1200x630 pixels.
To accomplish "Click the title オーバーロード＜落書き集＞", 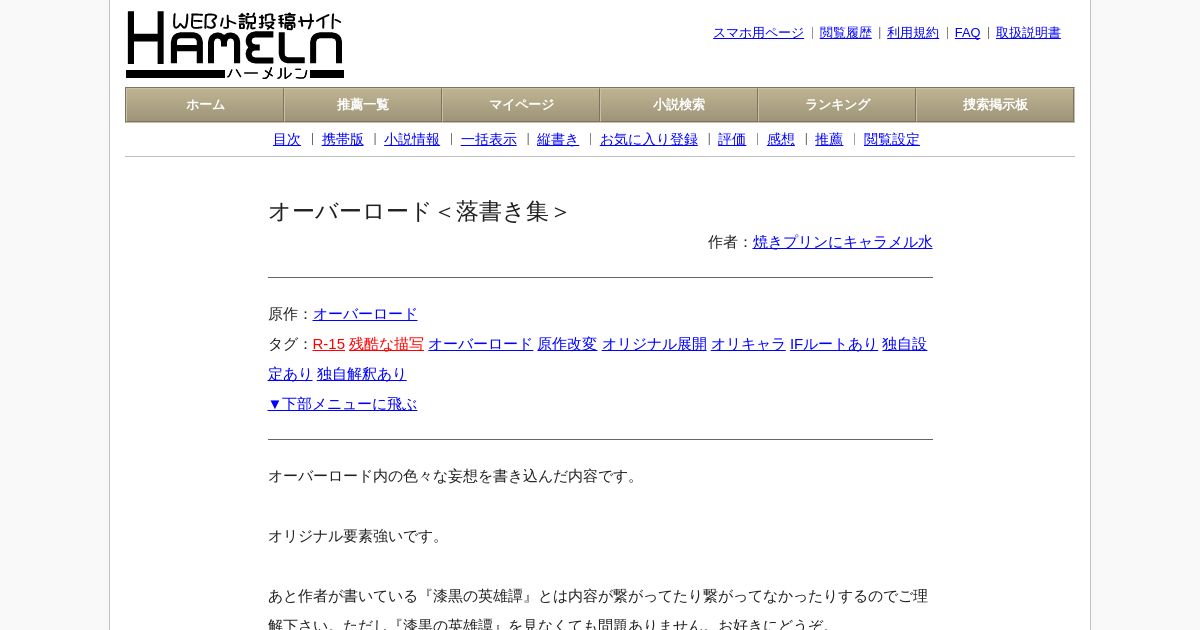I will coord(418,212).
